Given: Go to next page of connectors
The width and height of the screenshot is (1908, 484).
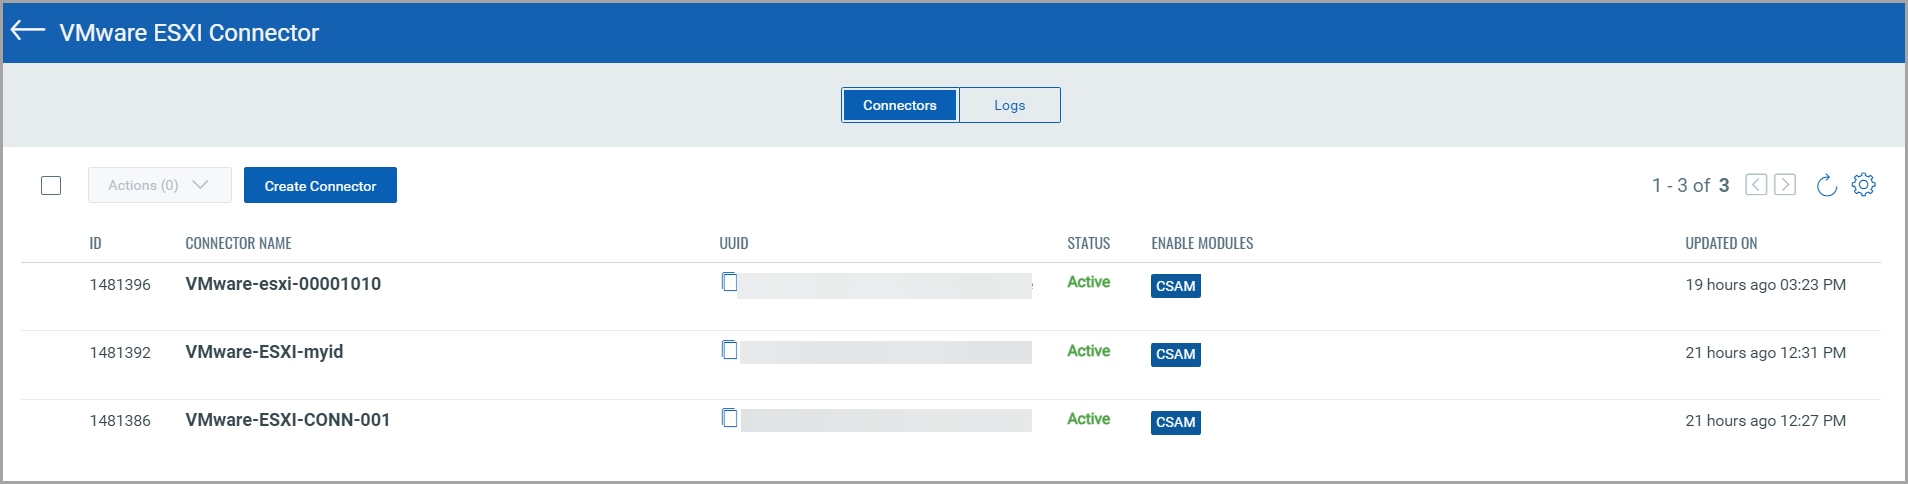Looking at the screenshot, I should coord(1785,185).
